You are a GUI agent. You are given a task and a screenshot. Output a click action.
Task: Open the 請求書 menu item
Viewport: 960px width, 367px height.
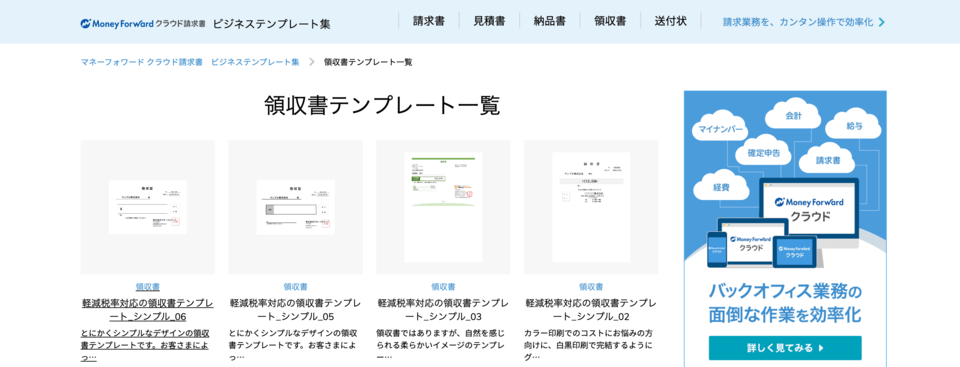point(429,21)
